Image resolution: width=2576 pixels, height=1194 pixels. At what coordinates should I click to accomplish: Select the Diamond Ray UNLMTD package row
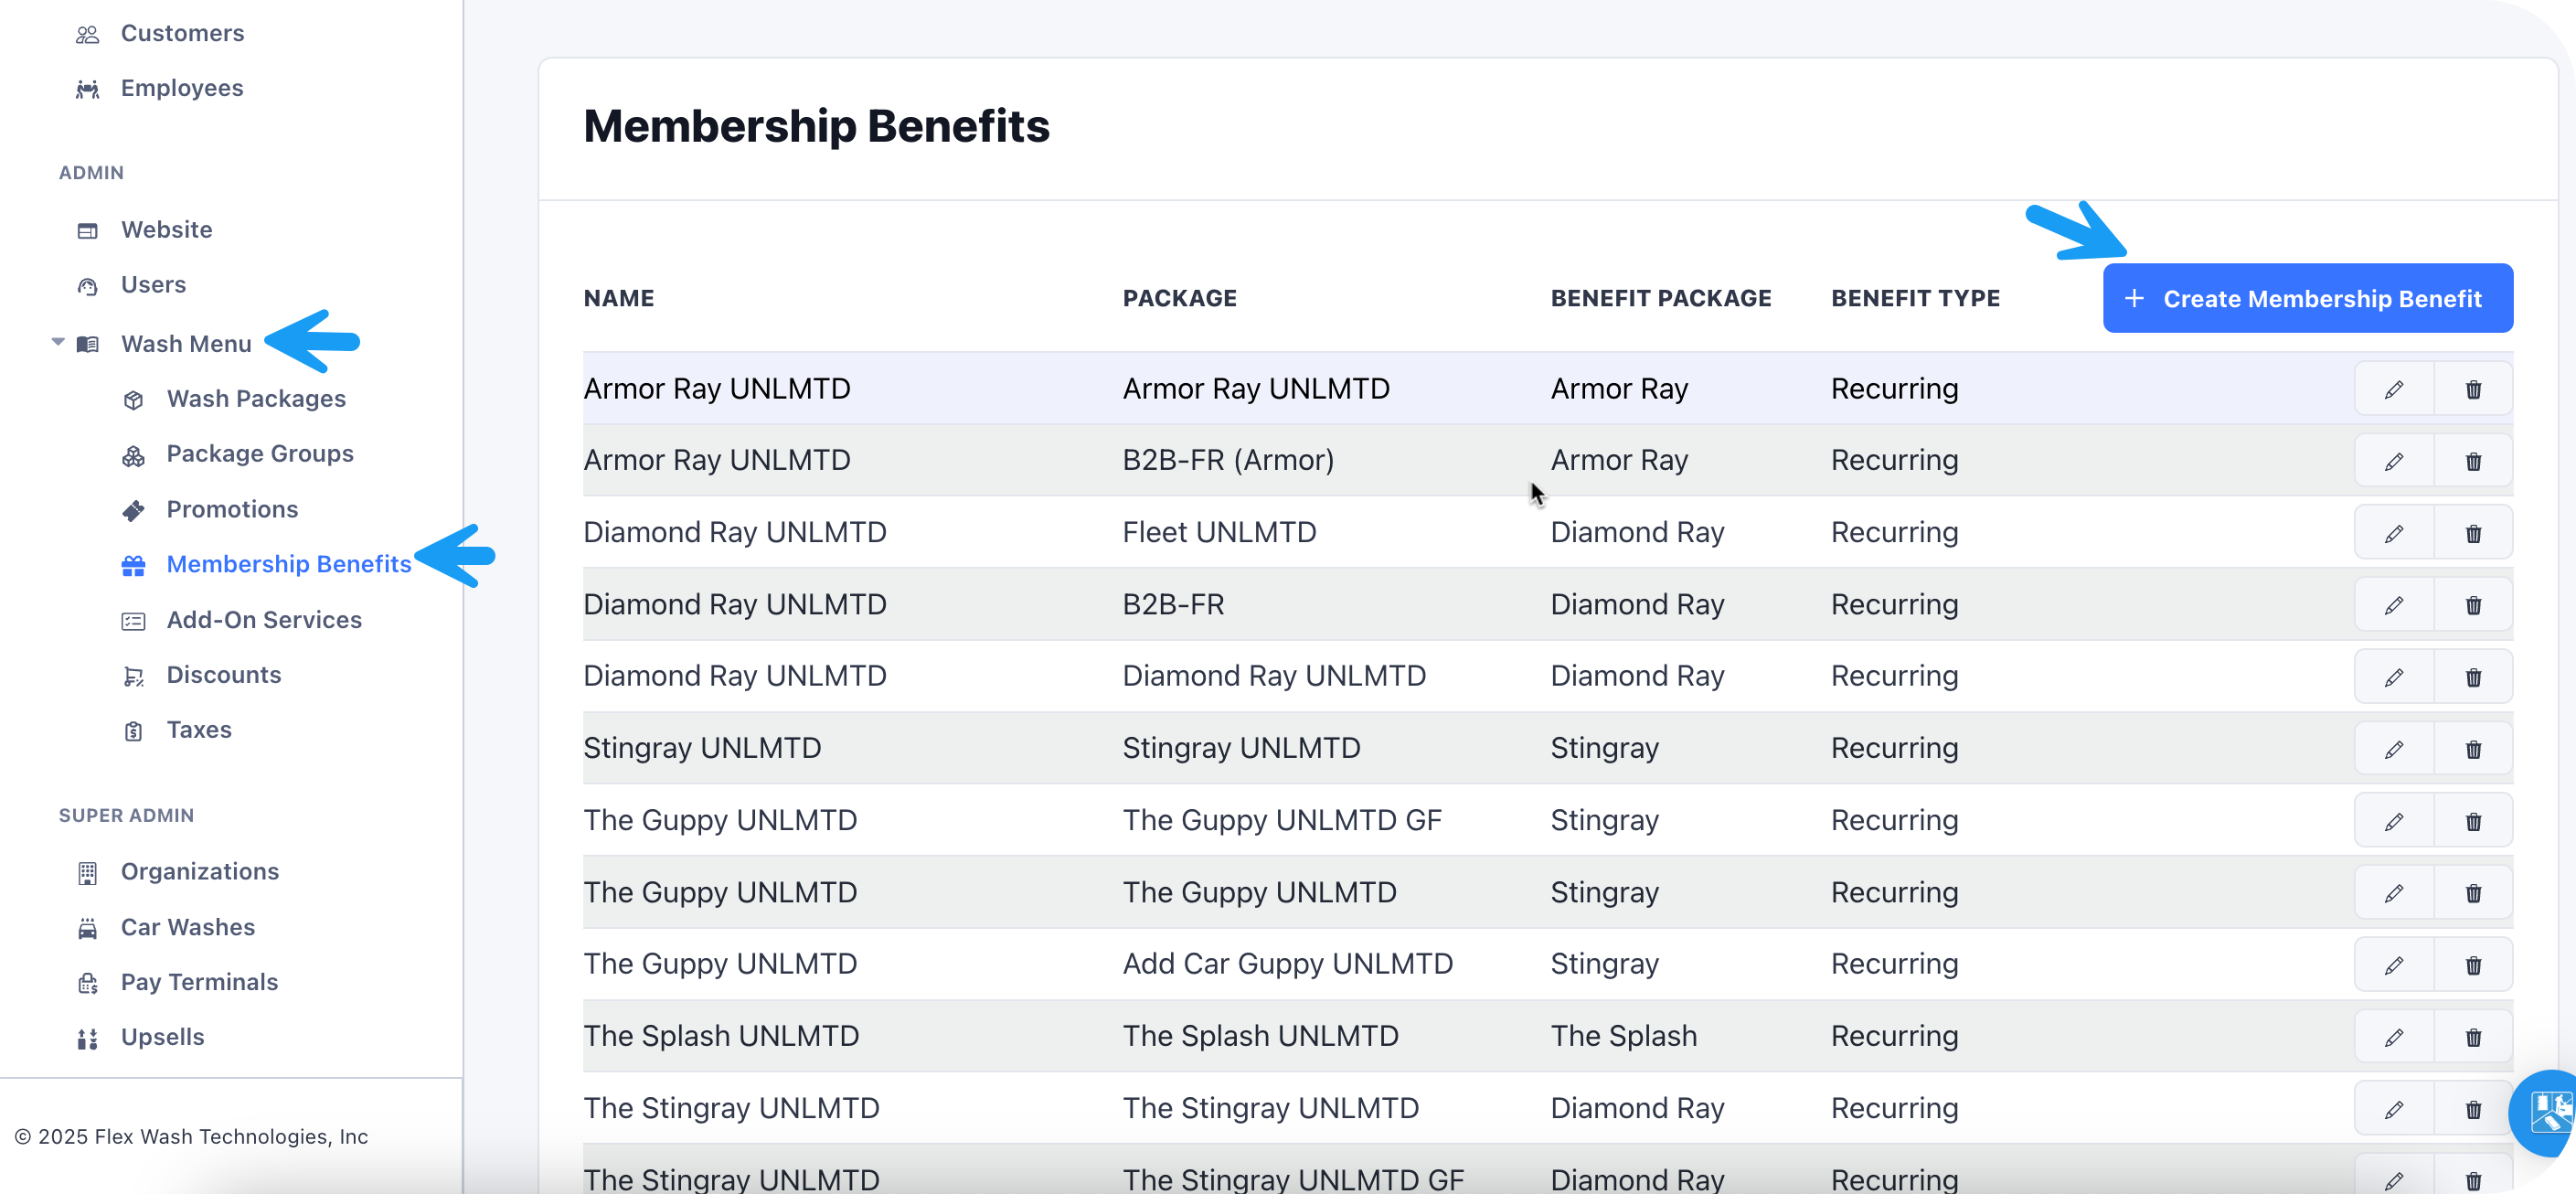click(x=1273, y=677)
